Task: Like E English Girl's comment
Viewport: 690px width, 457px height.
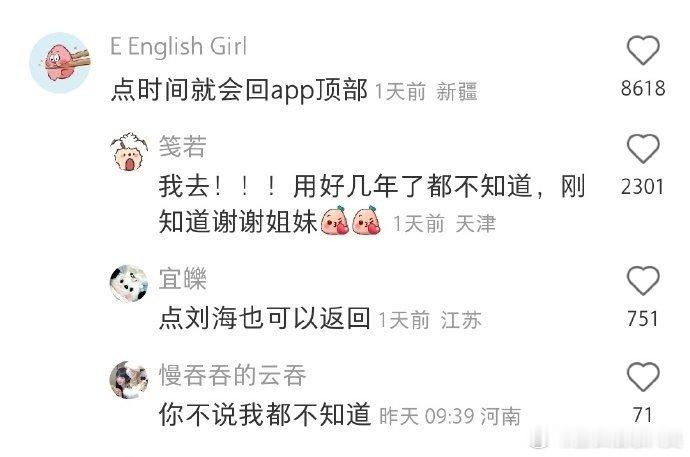Action: pos(643,51)
